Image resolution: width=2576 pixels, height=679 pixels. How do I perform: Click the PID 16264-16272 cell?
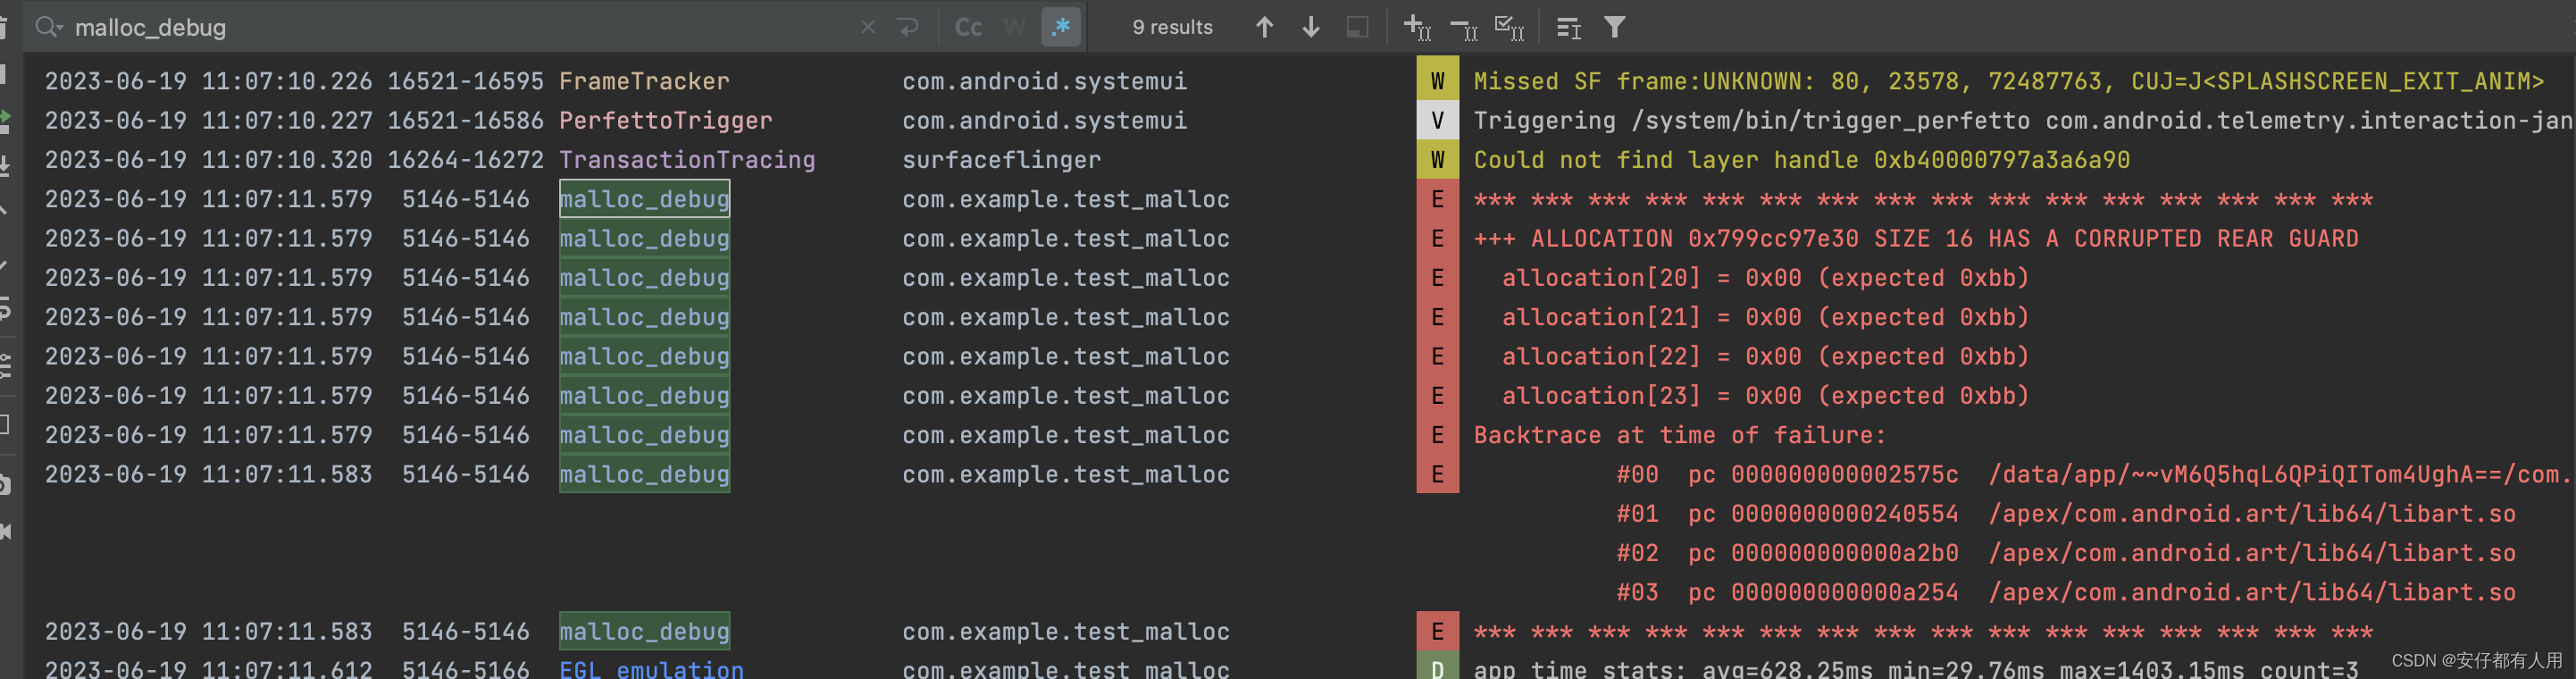(x=465, y=159)
